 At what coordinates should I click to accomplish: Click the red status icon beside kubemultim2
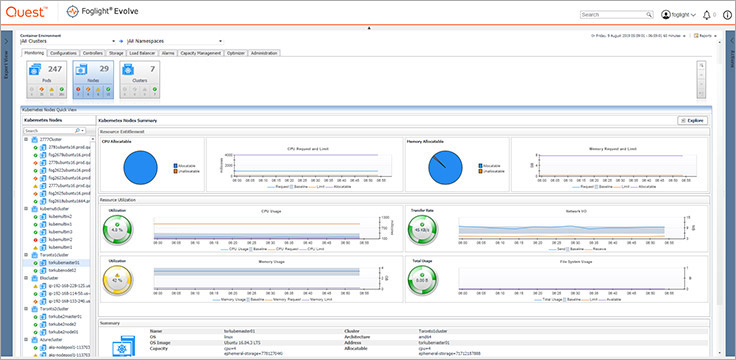(x=35, y=240)
